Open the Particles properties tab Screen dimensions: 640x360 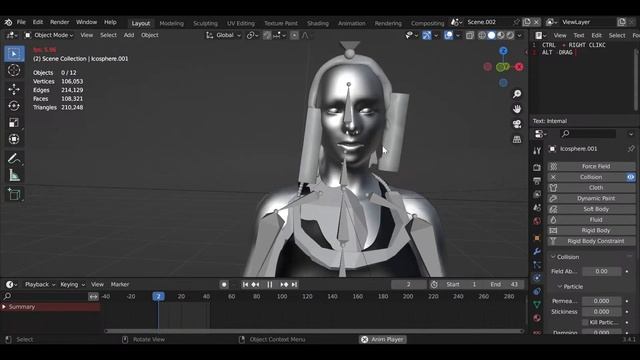pyautogui.click(x=537, y=265)
